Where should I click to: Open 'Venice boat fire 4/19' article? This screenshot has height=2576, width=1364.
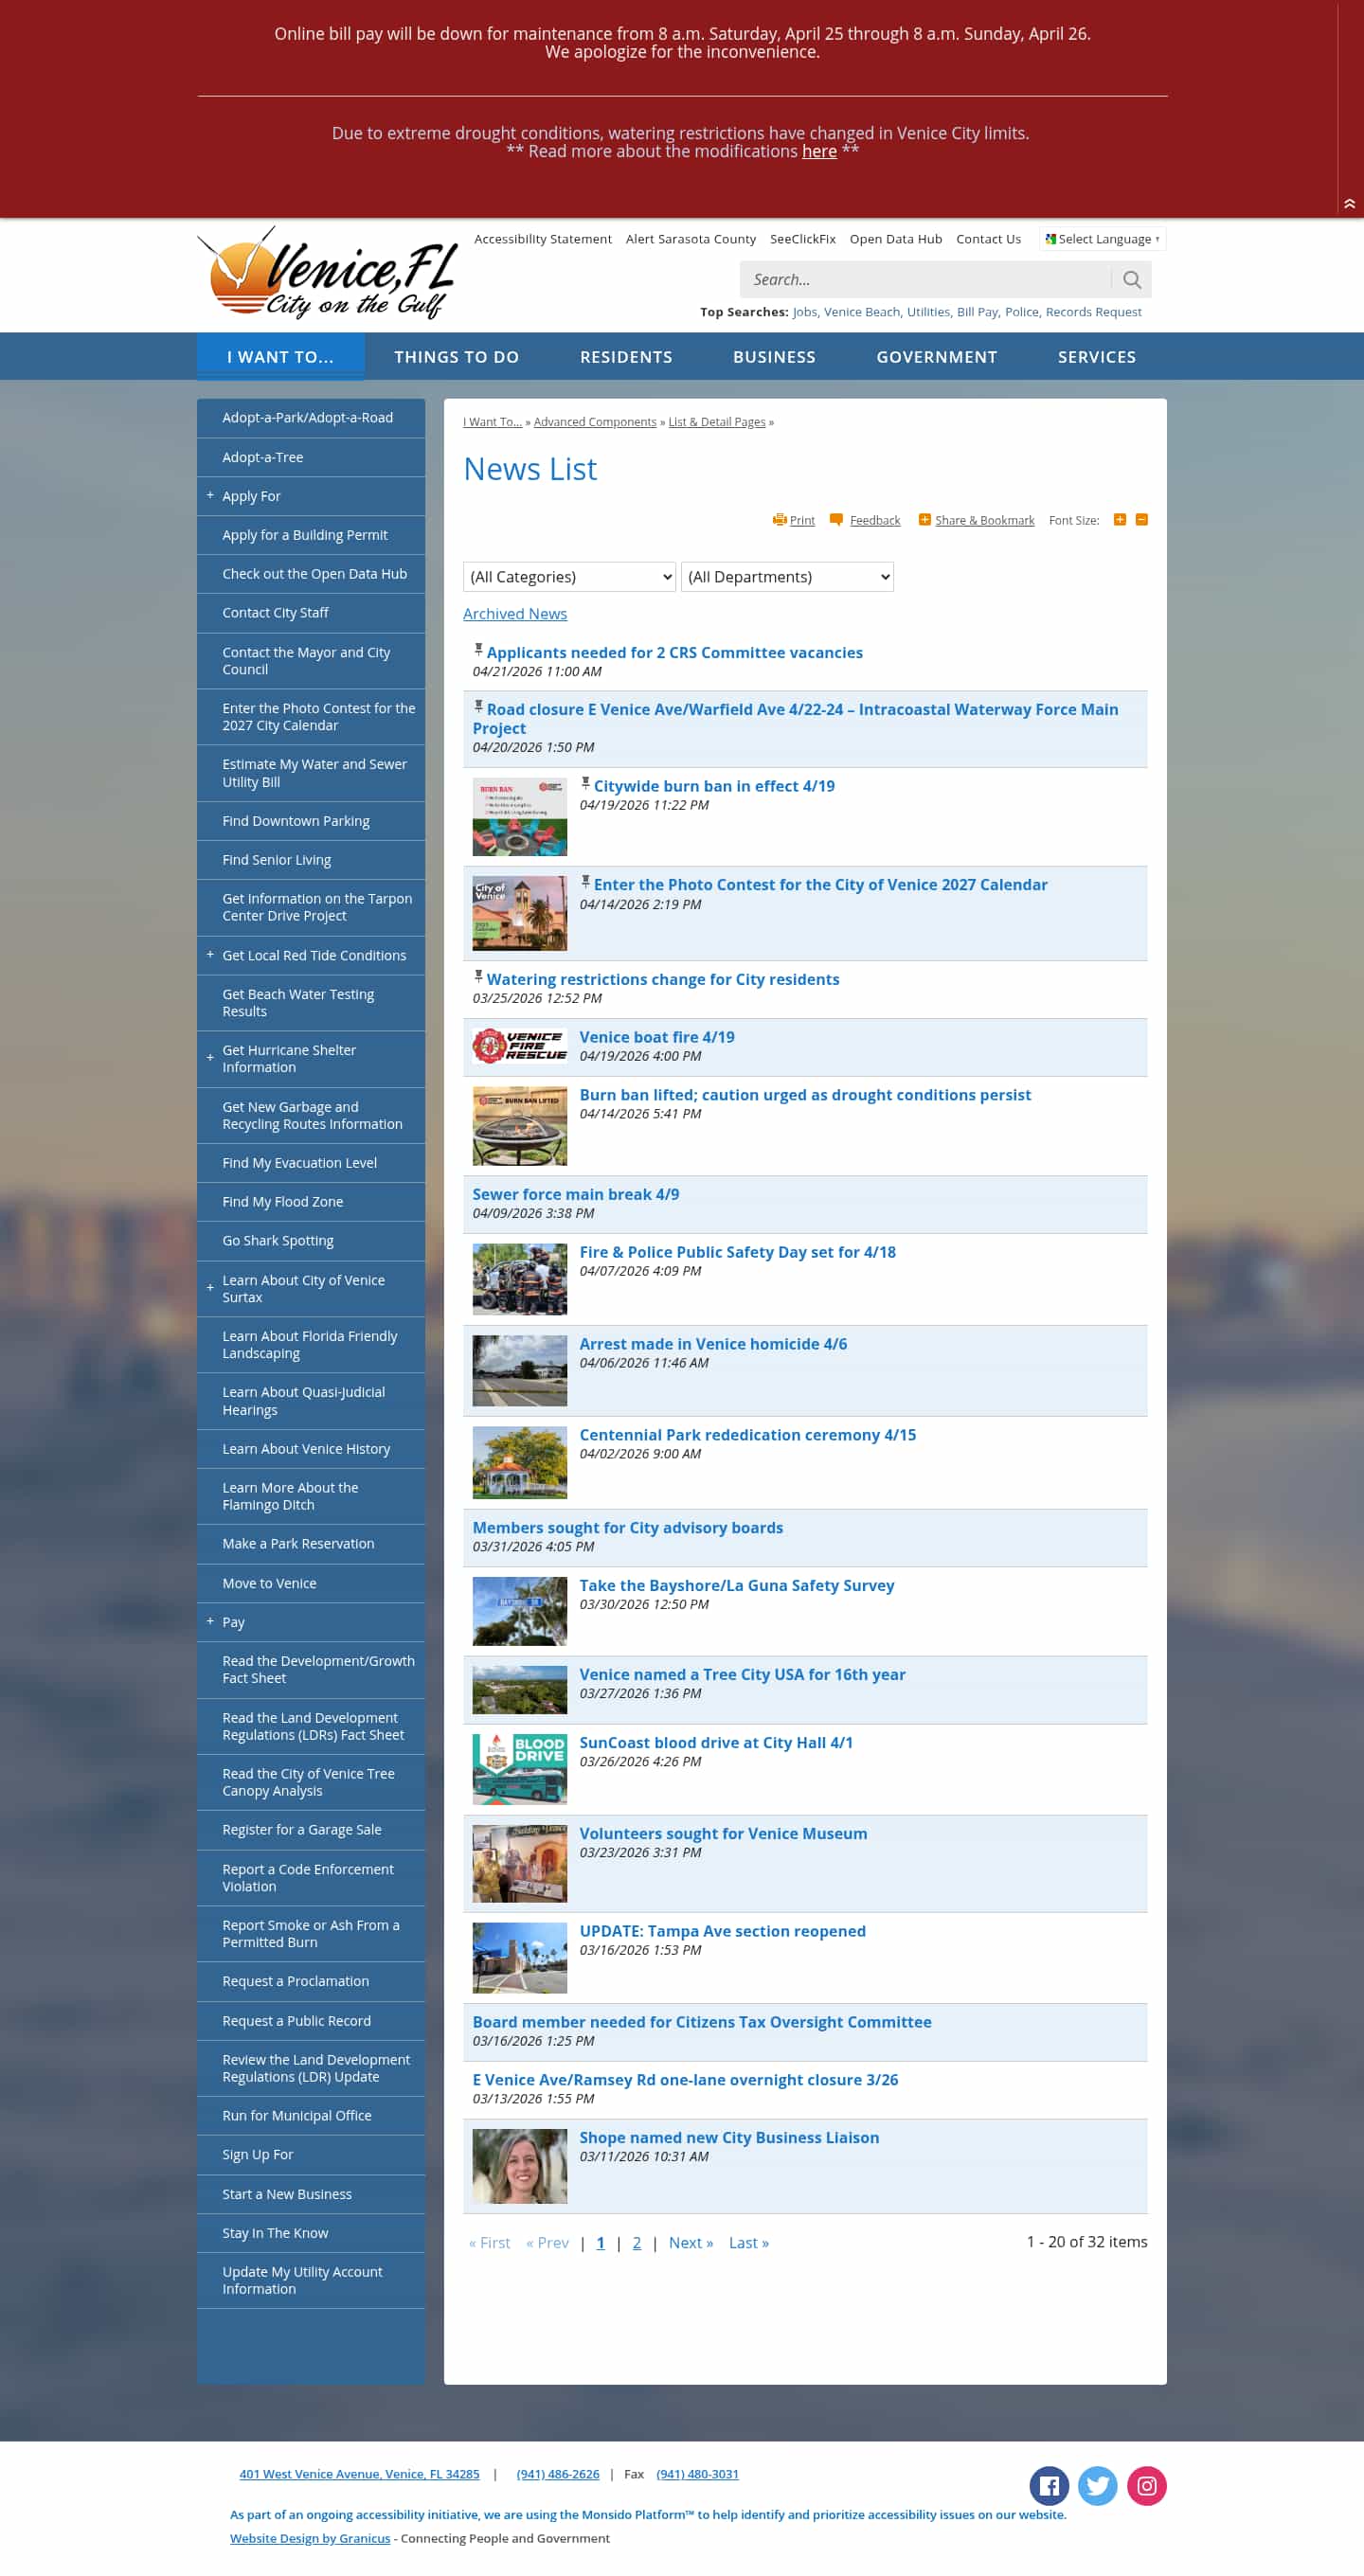click(x=657, y=1037)
